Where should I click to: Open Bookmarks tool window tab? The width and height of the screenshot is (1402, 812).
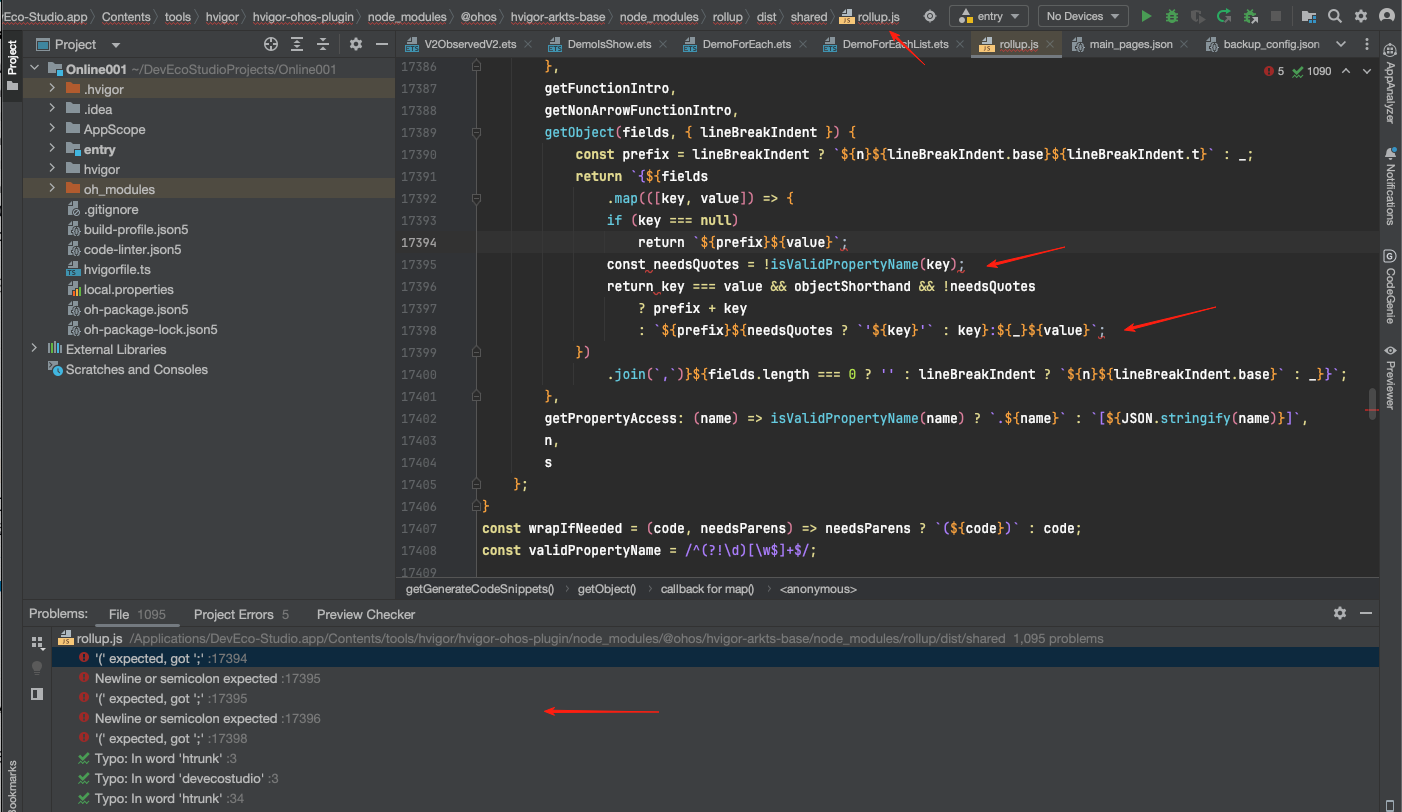[12, 786]
